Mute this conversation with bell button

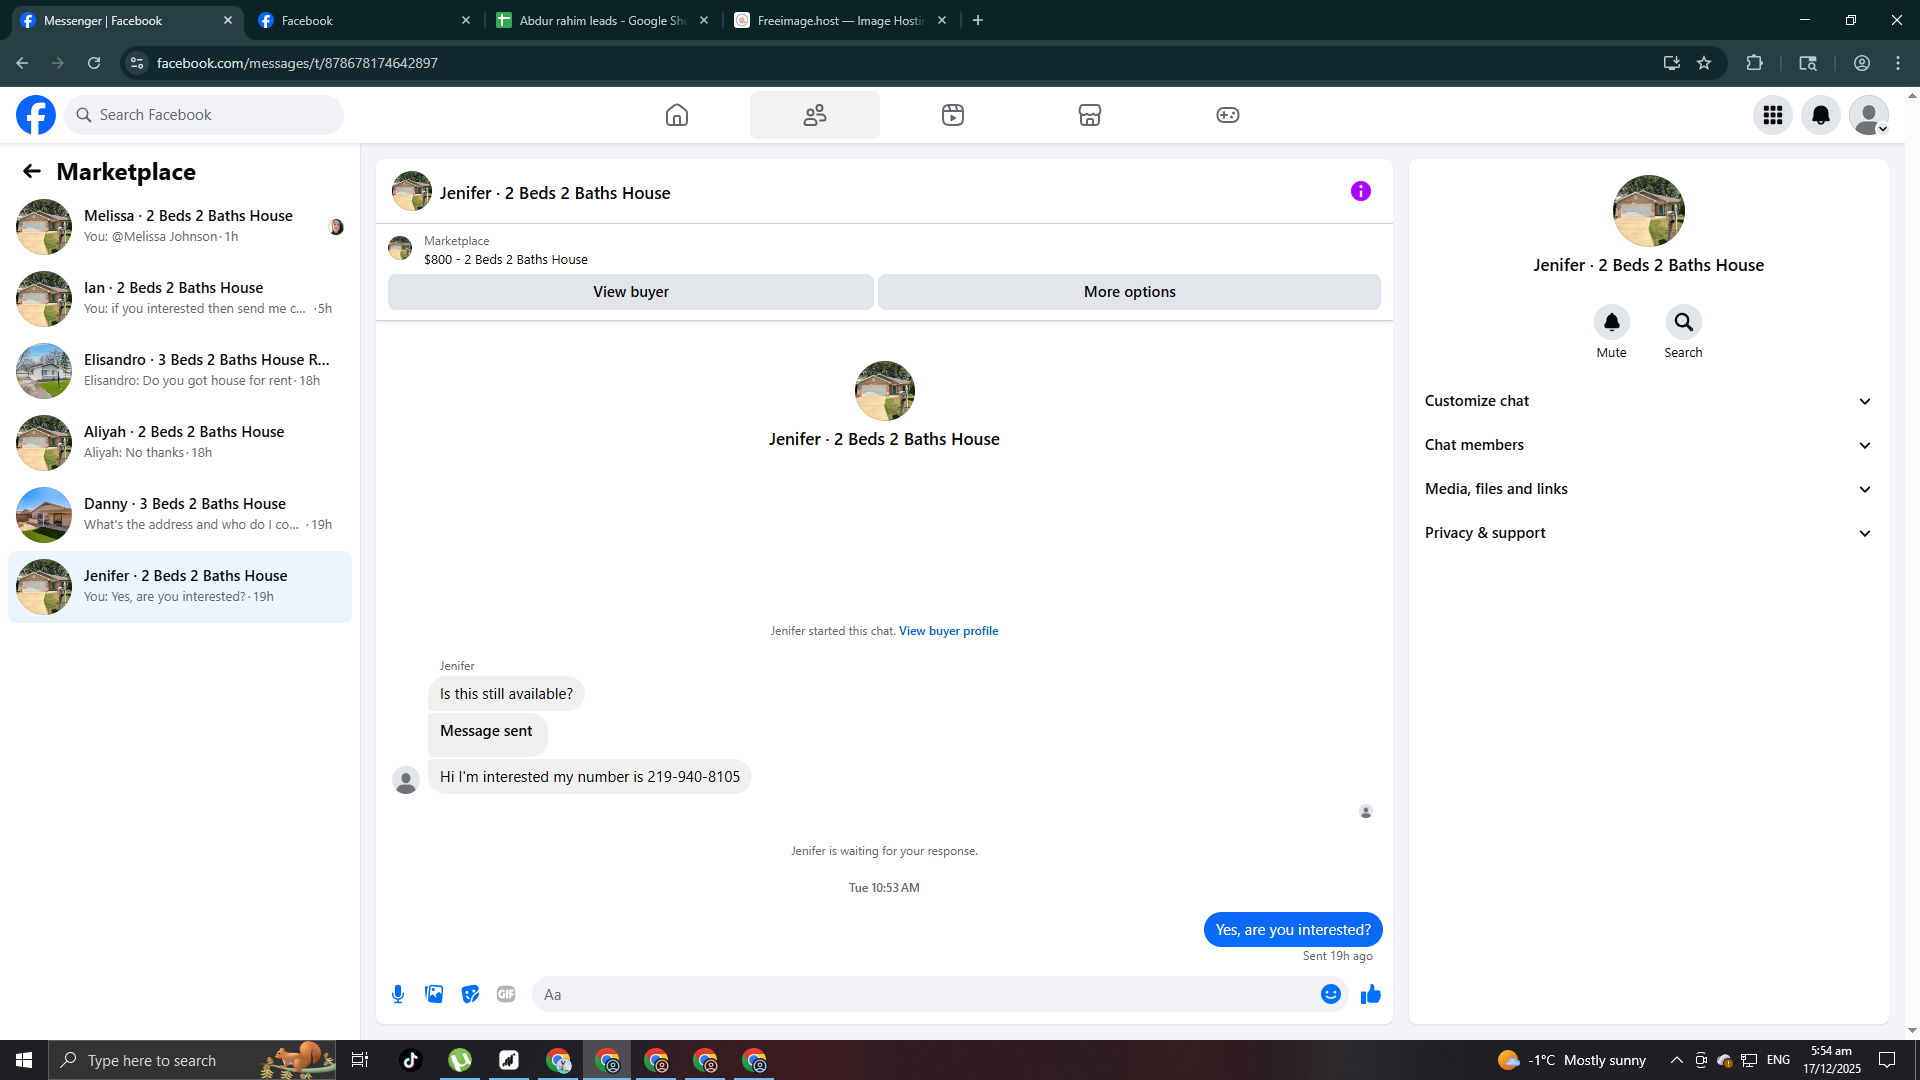tap(1611, 322)
